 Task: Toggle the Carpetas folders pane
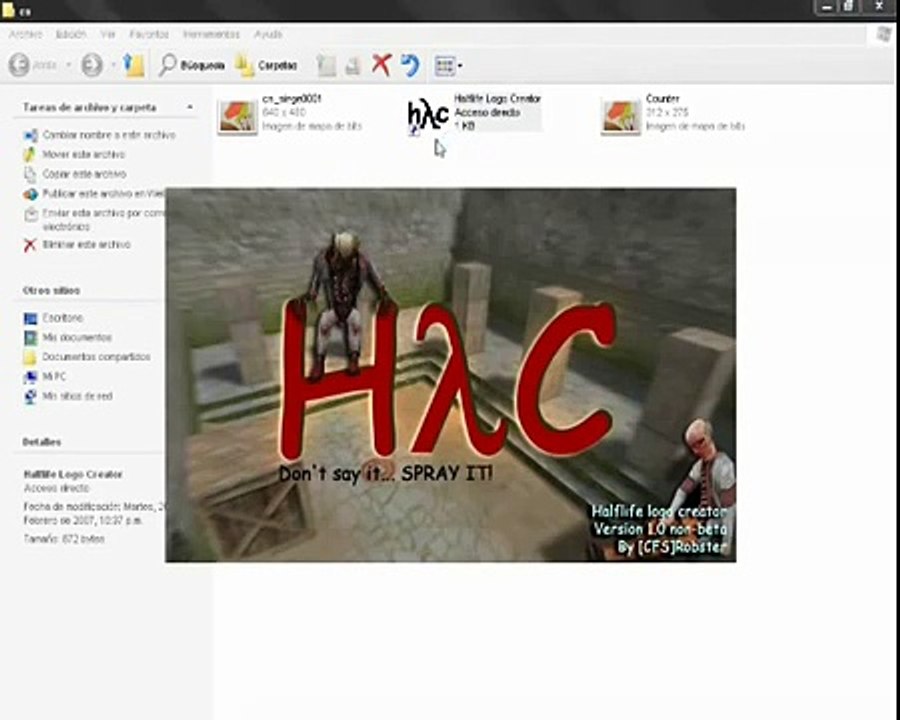[266, 65]
